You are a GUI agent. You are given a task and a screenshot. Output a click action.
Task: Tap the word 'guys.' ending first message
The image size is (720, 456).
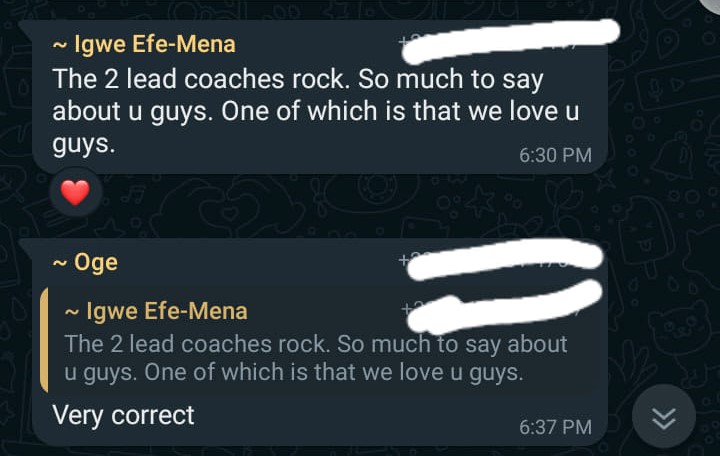[x=84, y=145]
